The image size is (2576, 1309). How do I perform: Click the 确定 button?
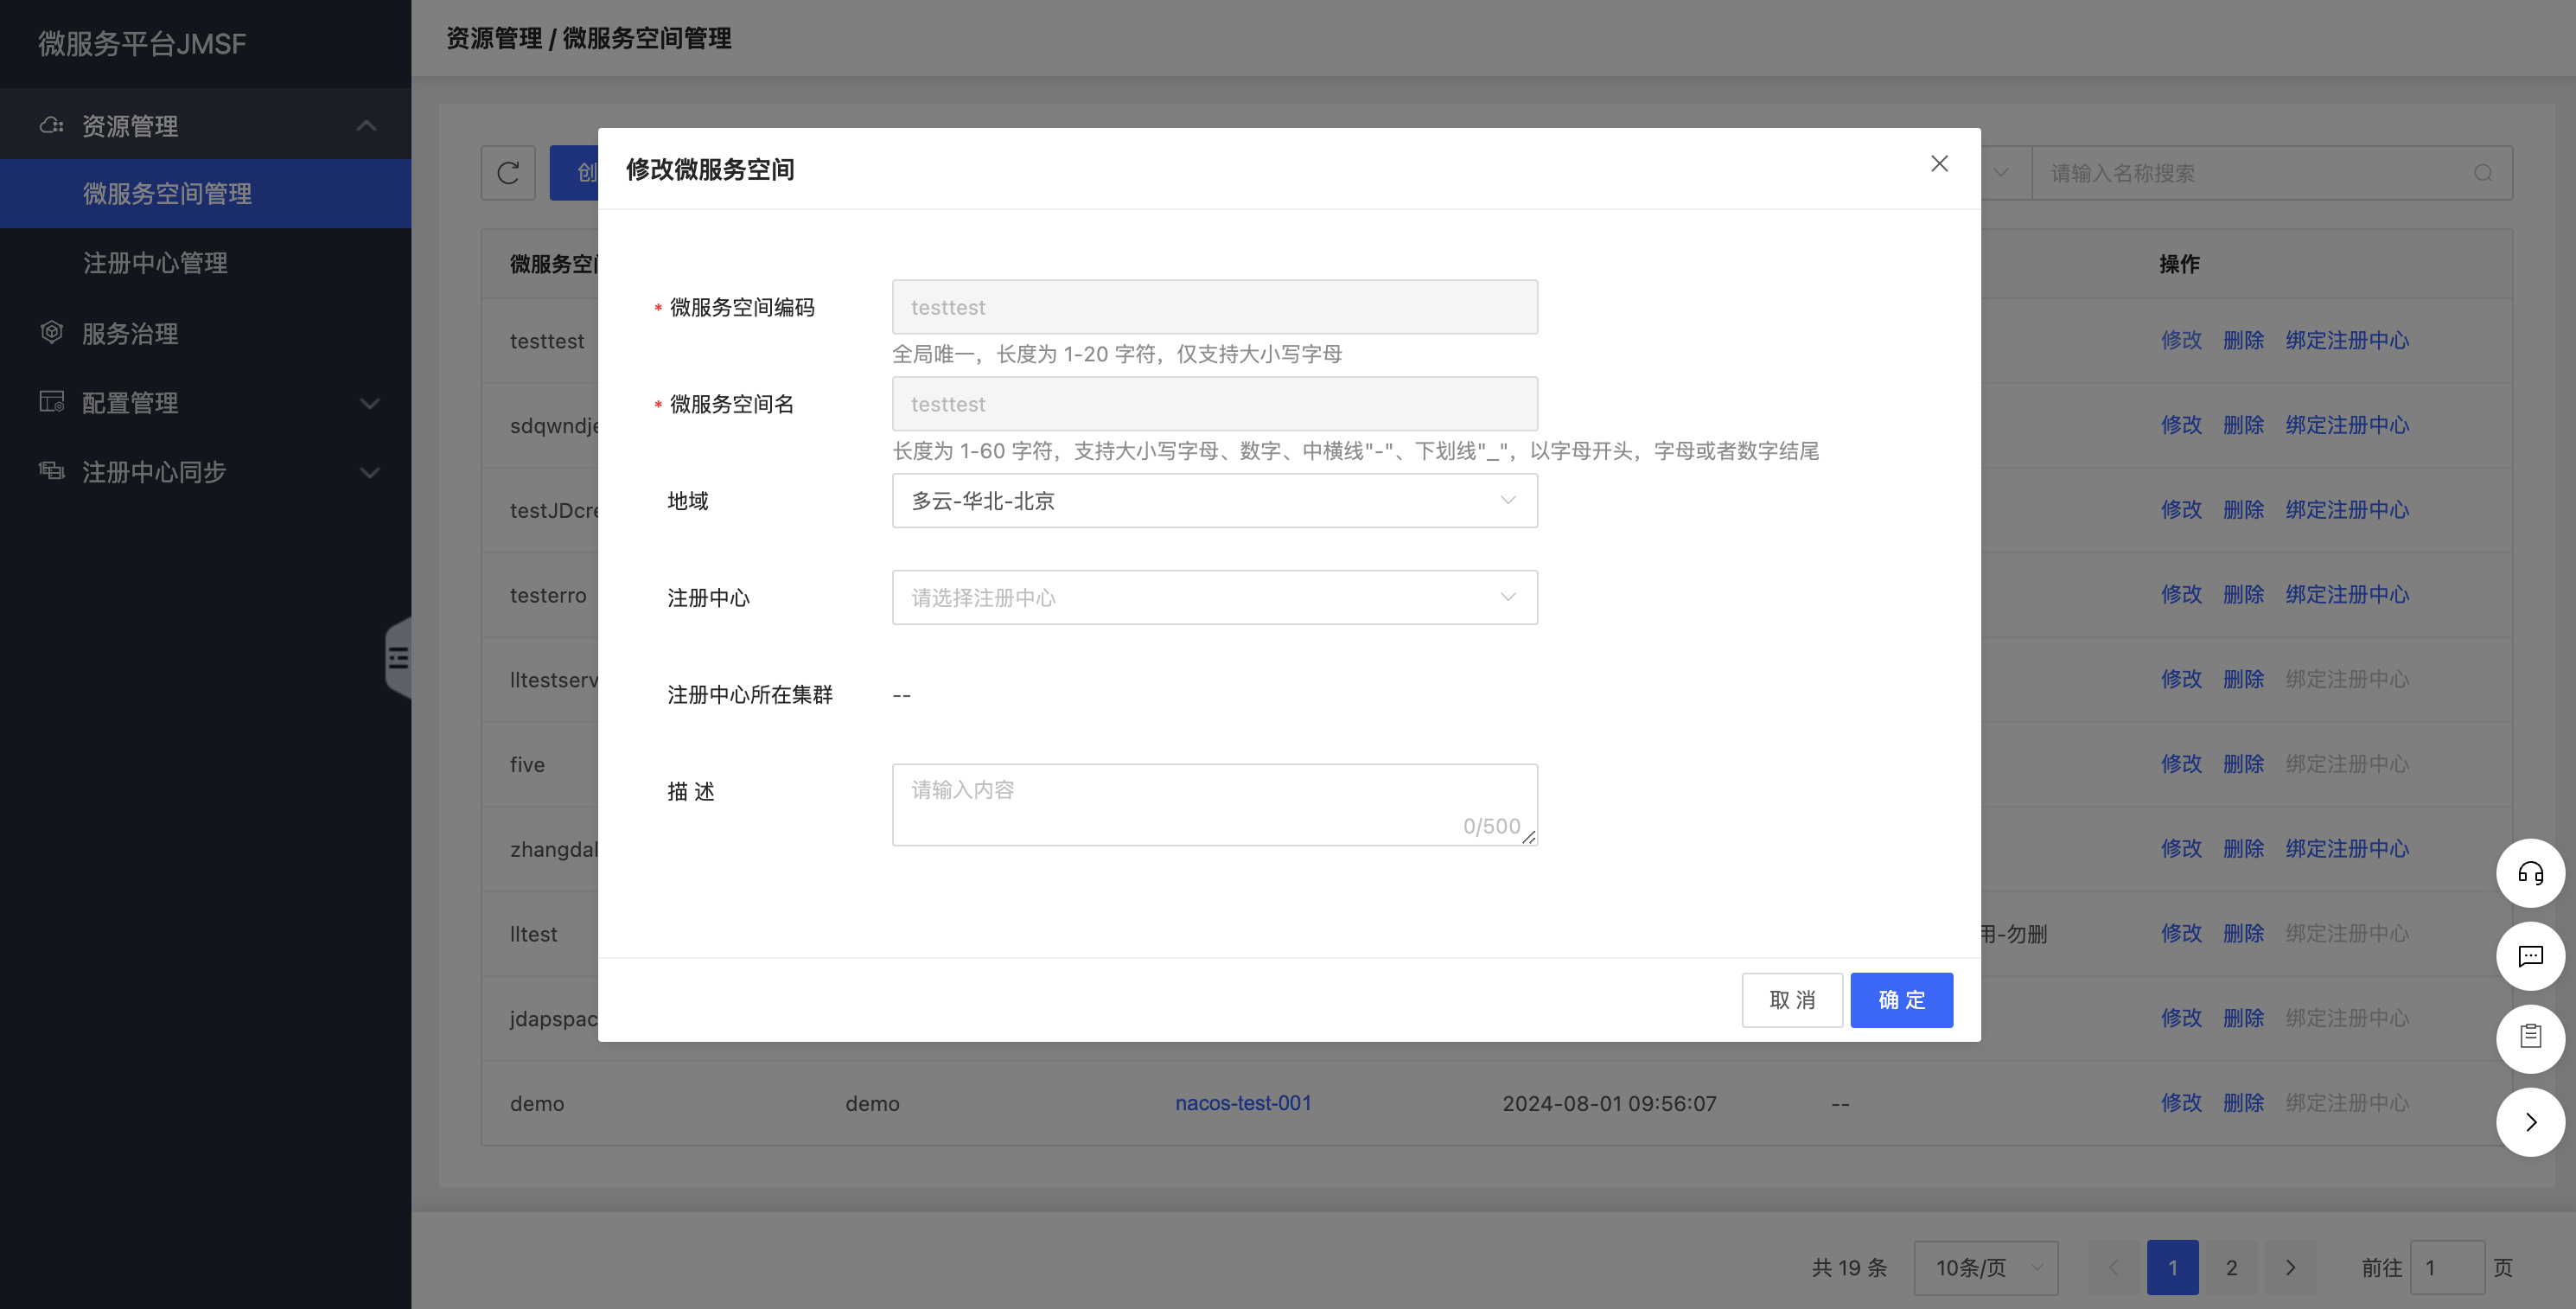[1901, 1000]
